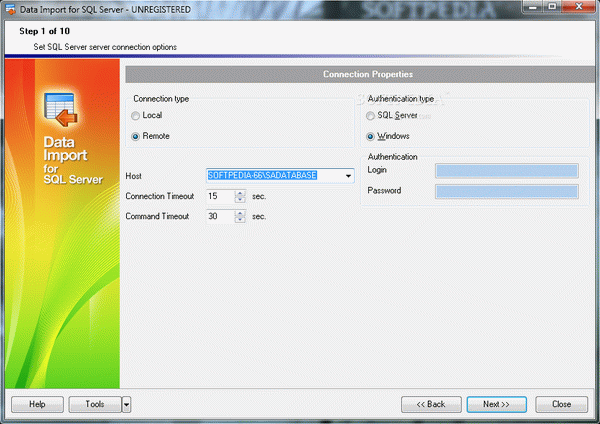
Task: Focus the Login input field
Action: (x=507, y=171)
